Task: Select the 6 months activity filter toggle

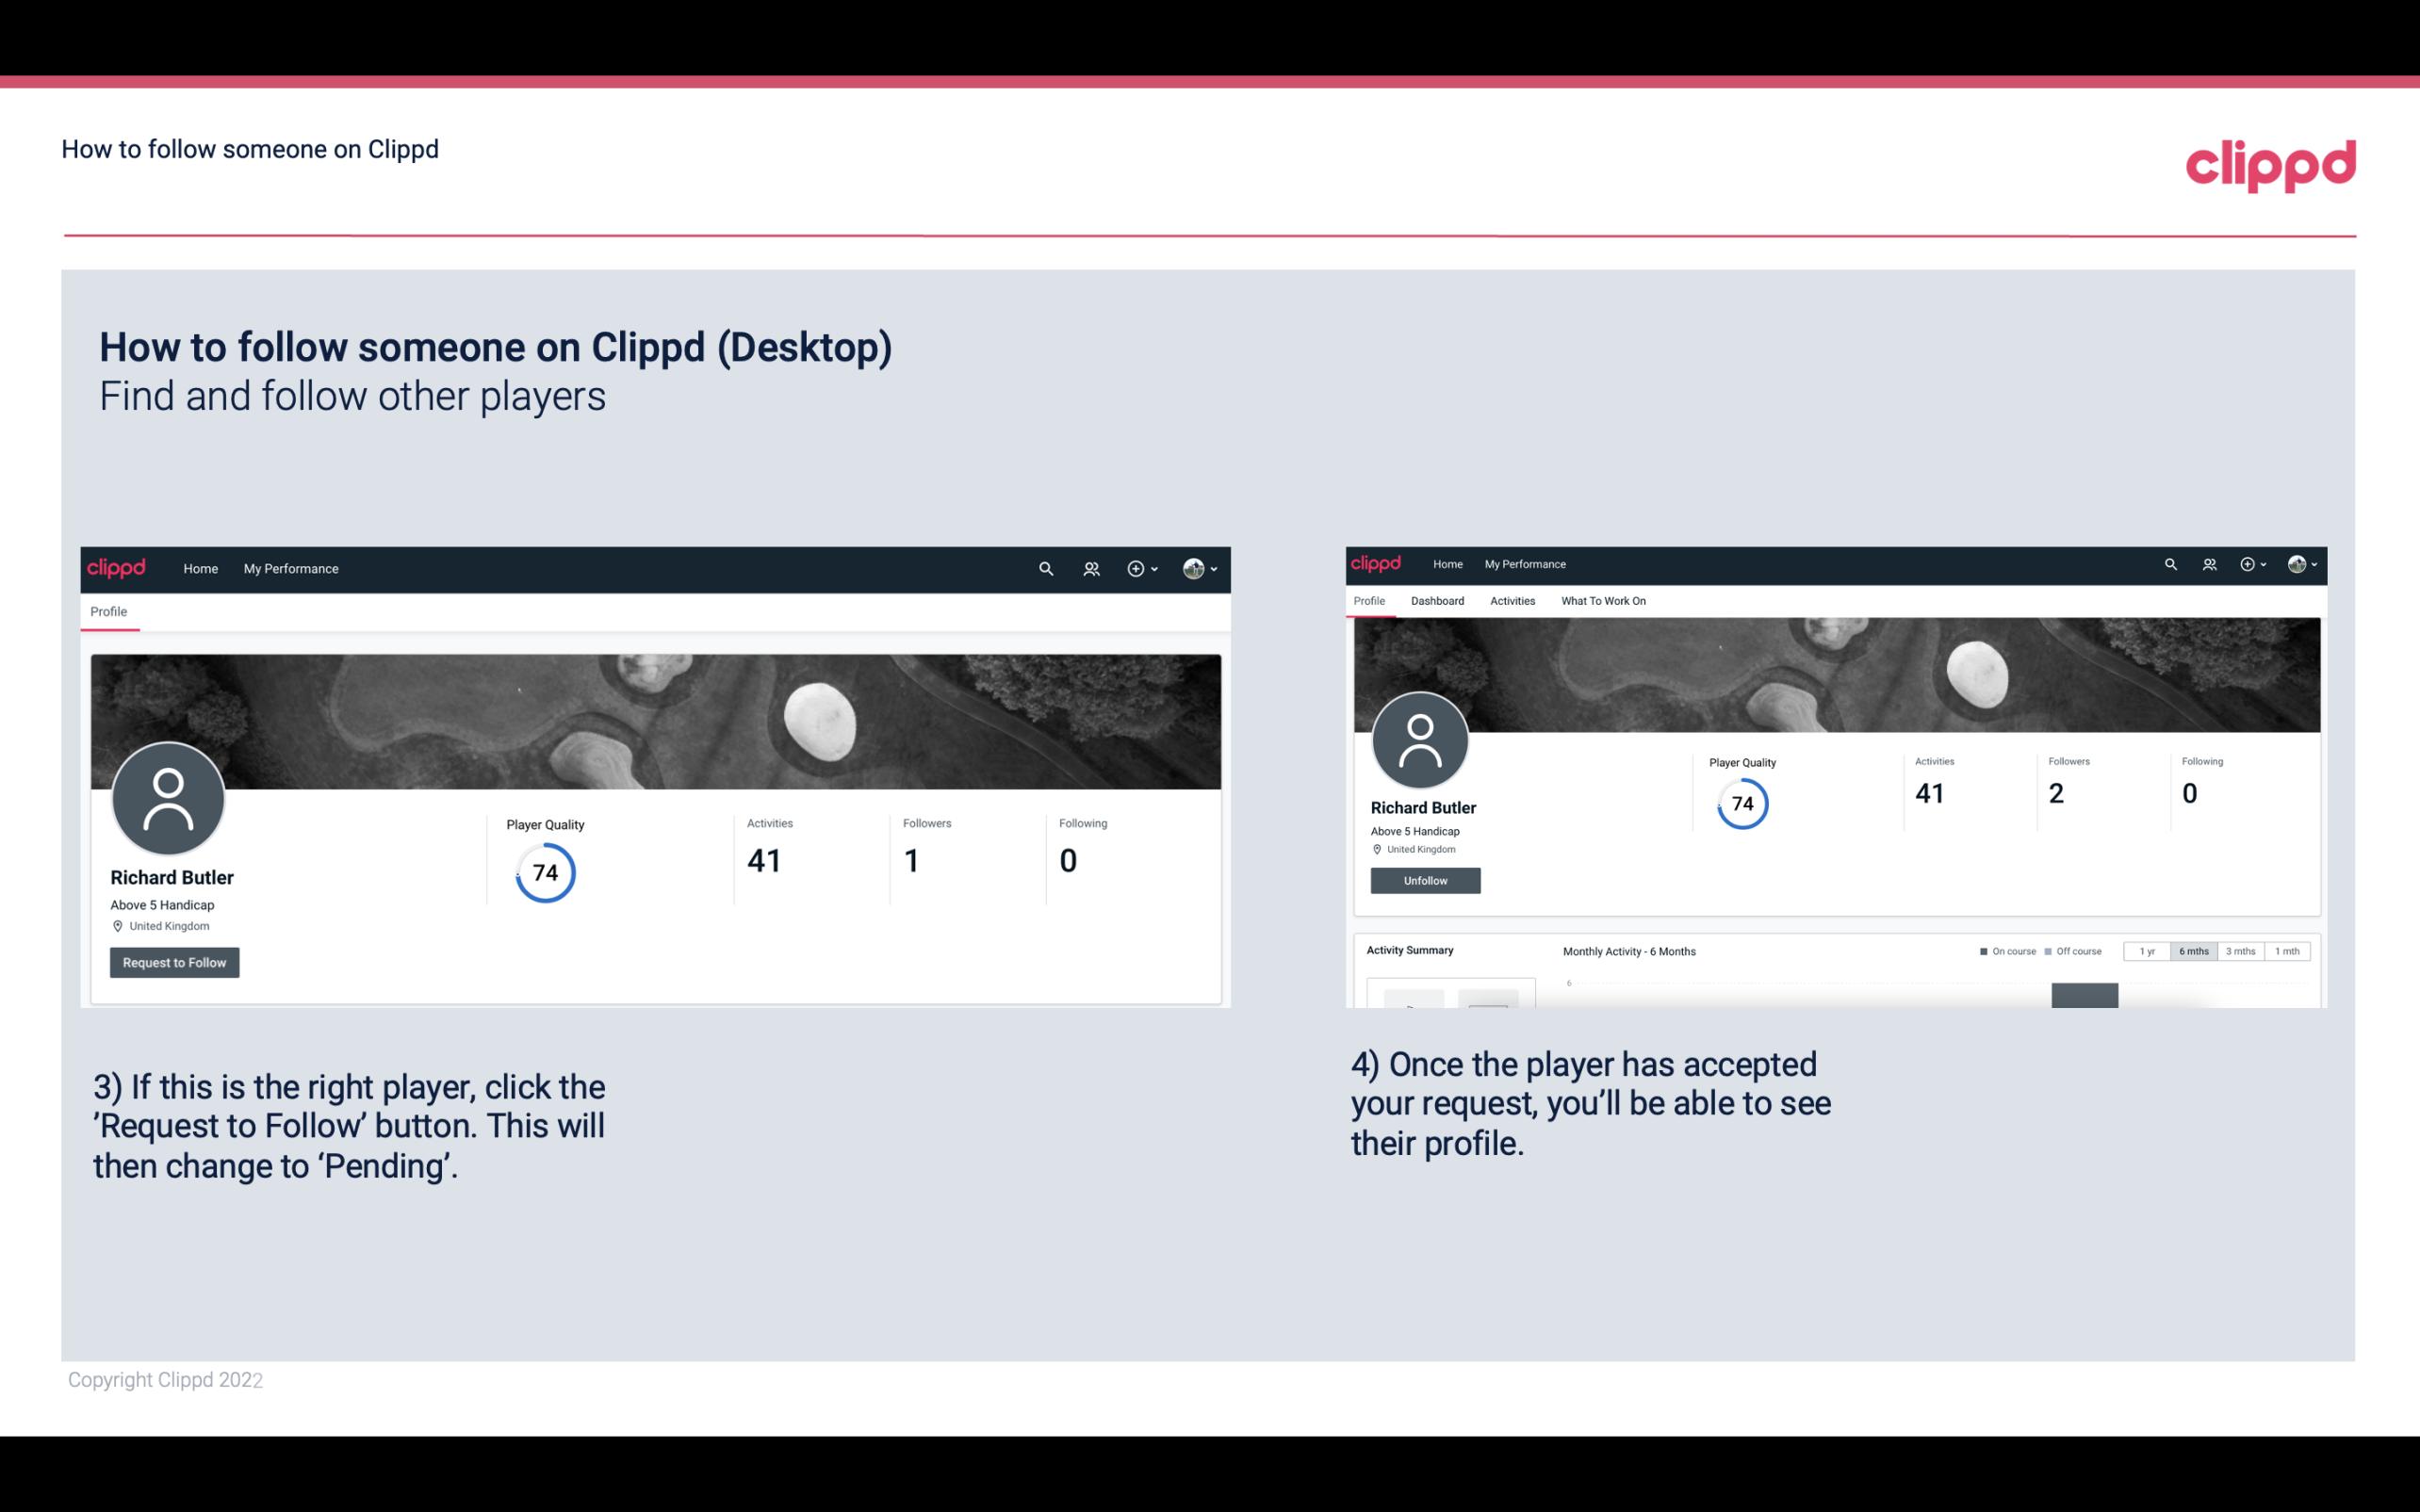Action: click(x=2194, y=951)
